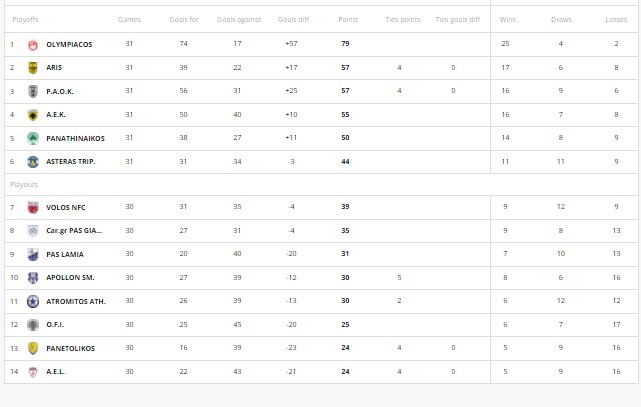This screenshot has height=407, width=641.
Task: Sort table by Points column header
Action: coord(348,19)
